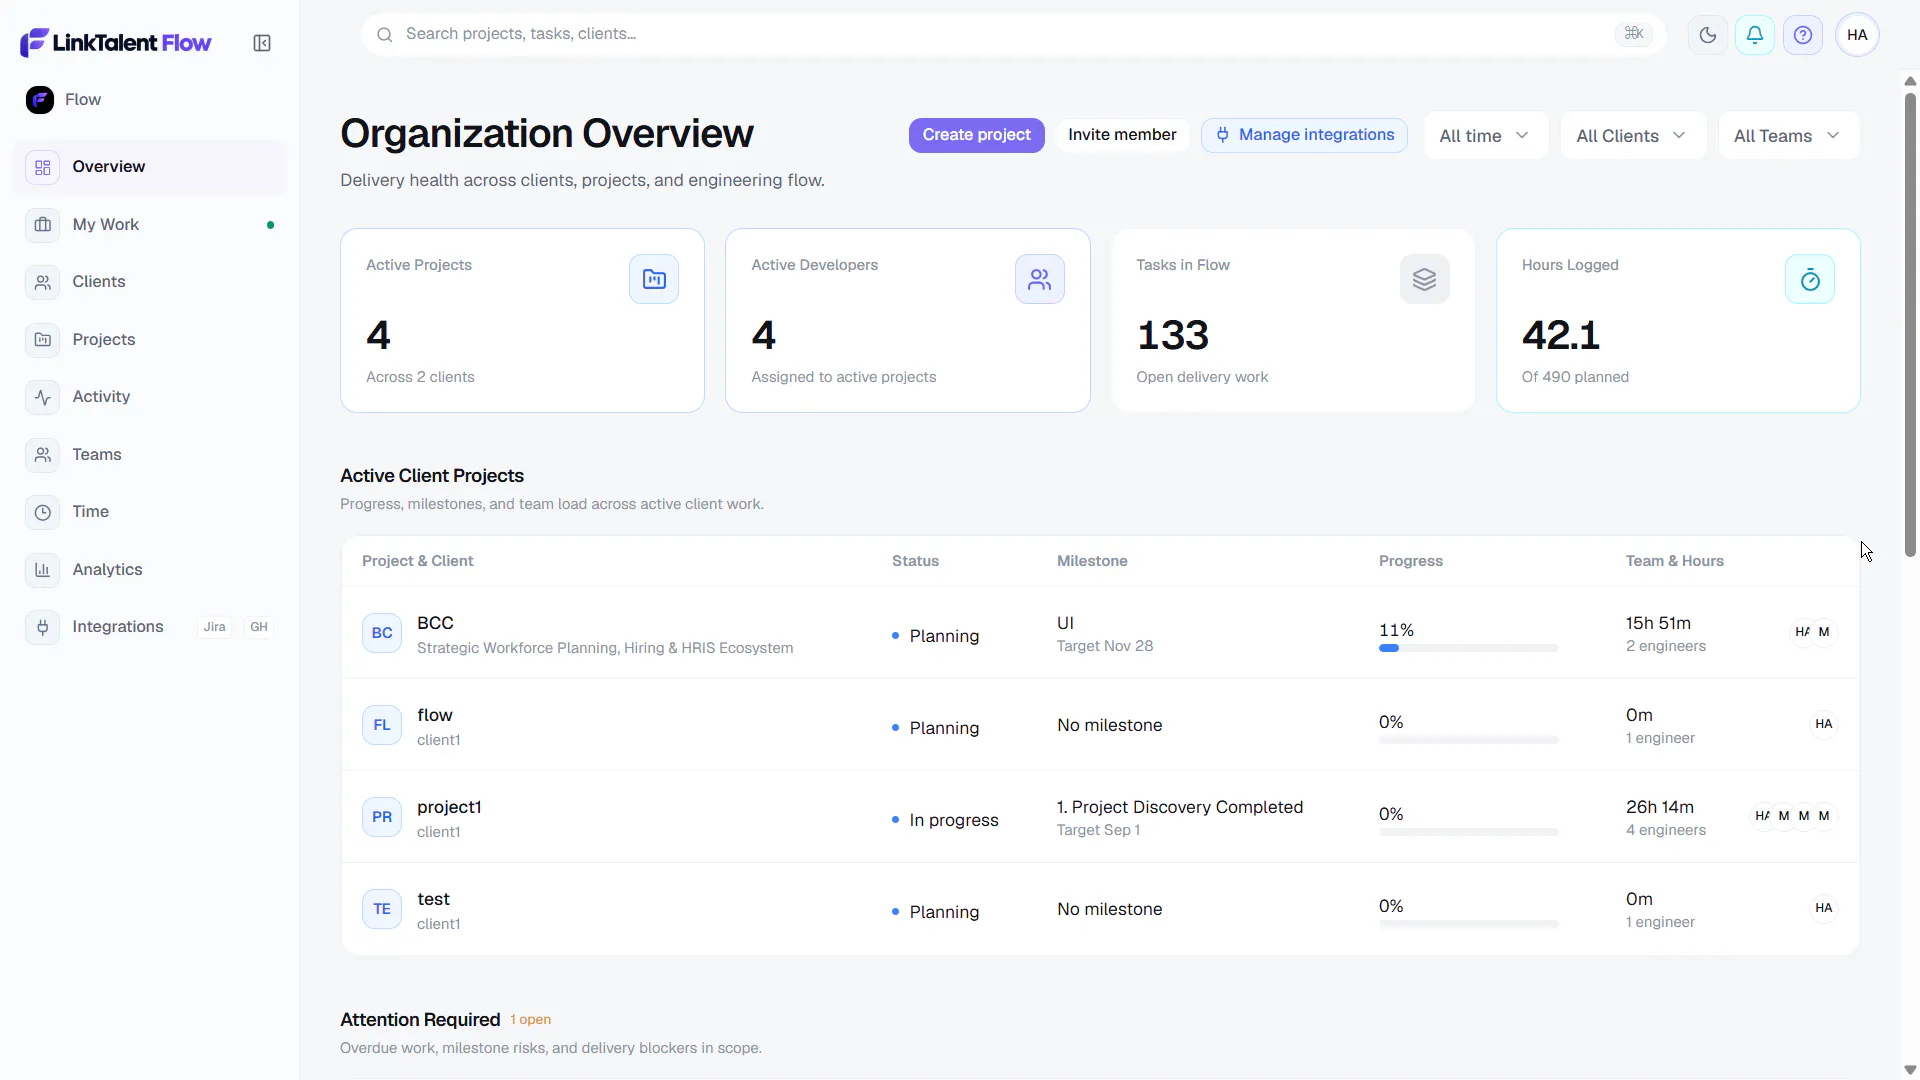This screenshot has width=1920, height=1080.
Task: Click the Flow workspace icon
Action: point(40,100)
